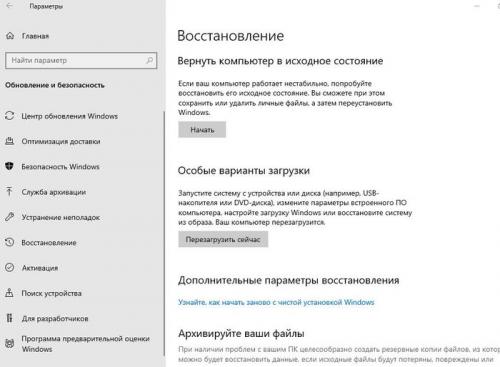Viewport: 500px width, 367px height.
Task: Click the Перезагрузить сейчас button
Action: 223,239
